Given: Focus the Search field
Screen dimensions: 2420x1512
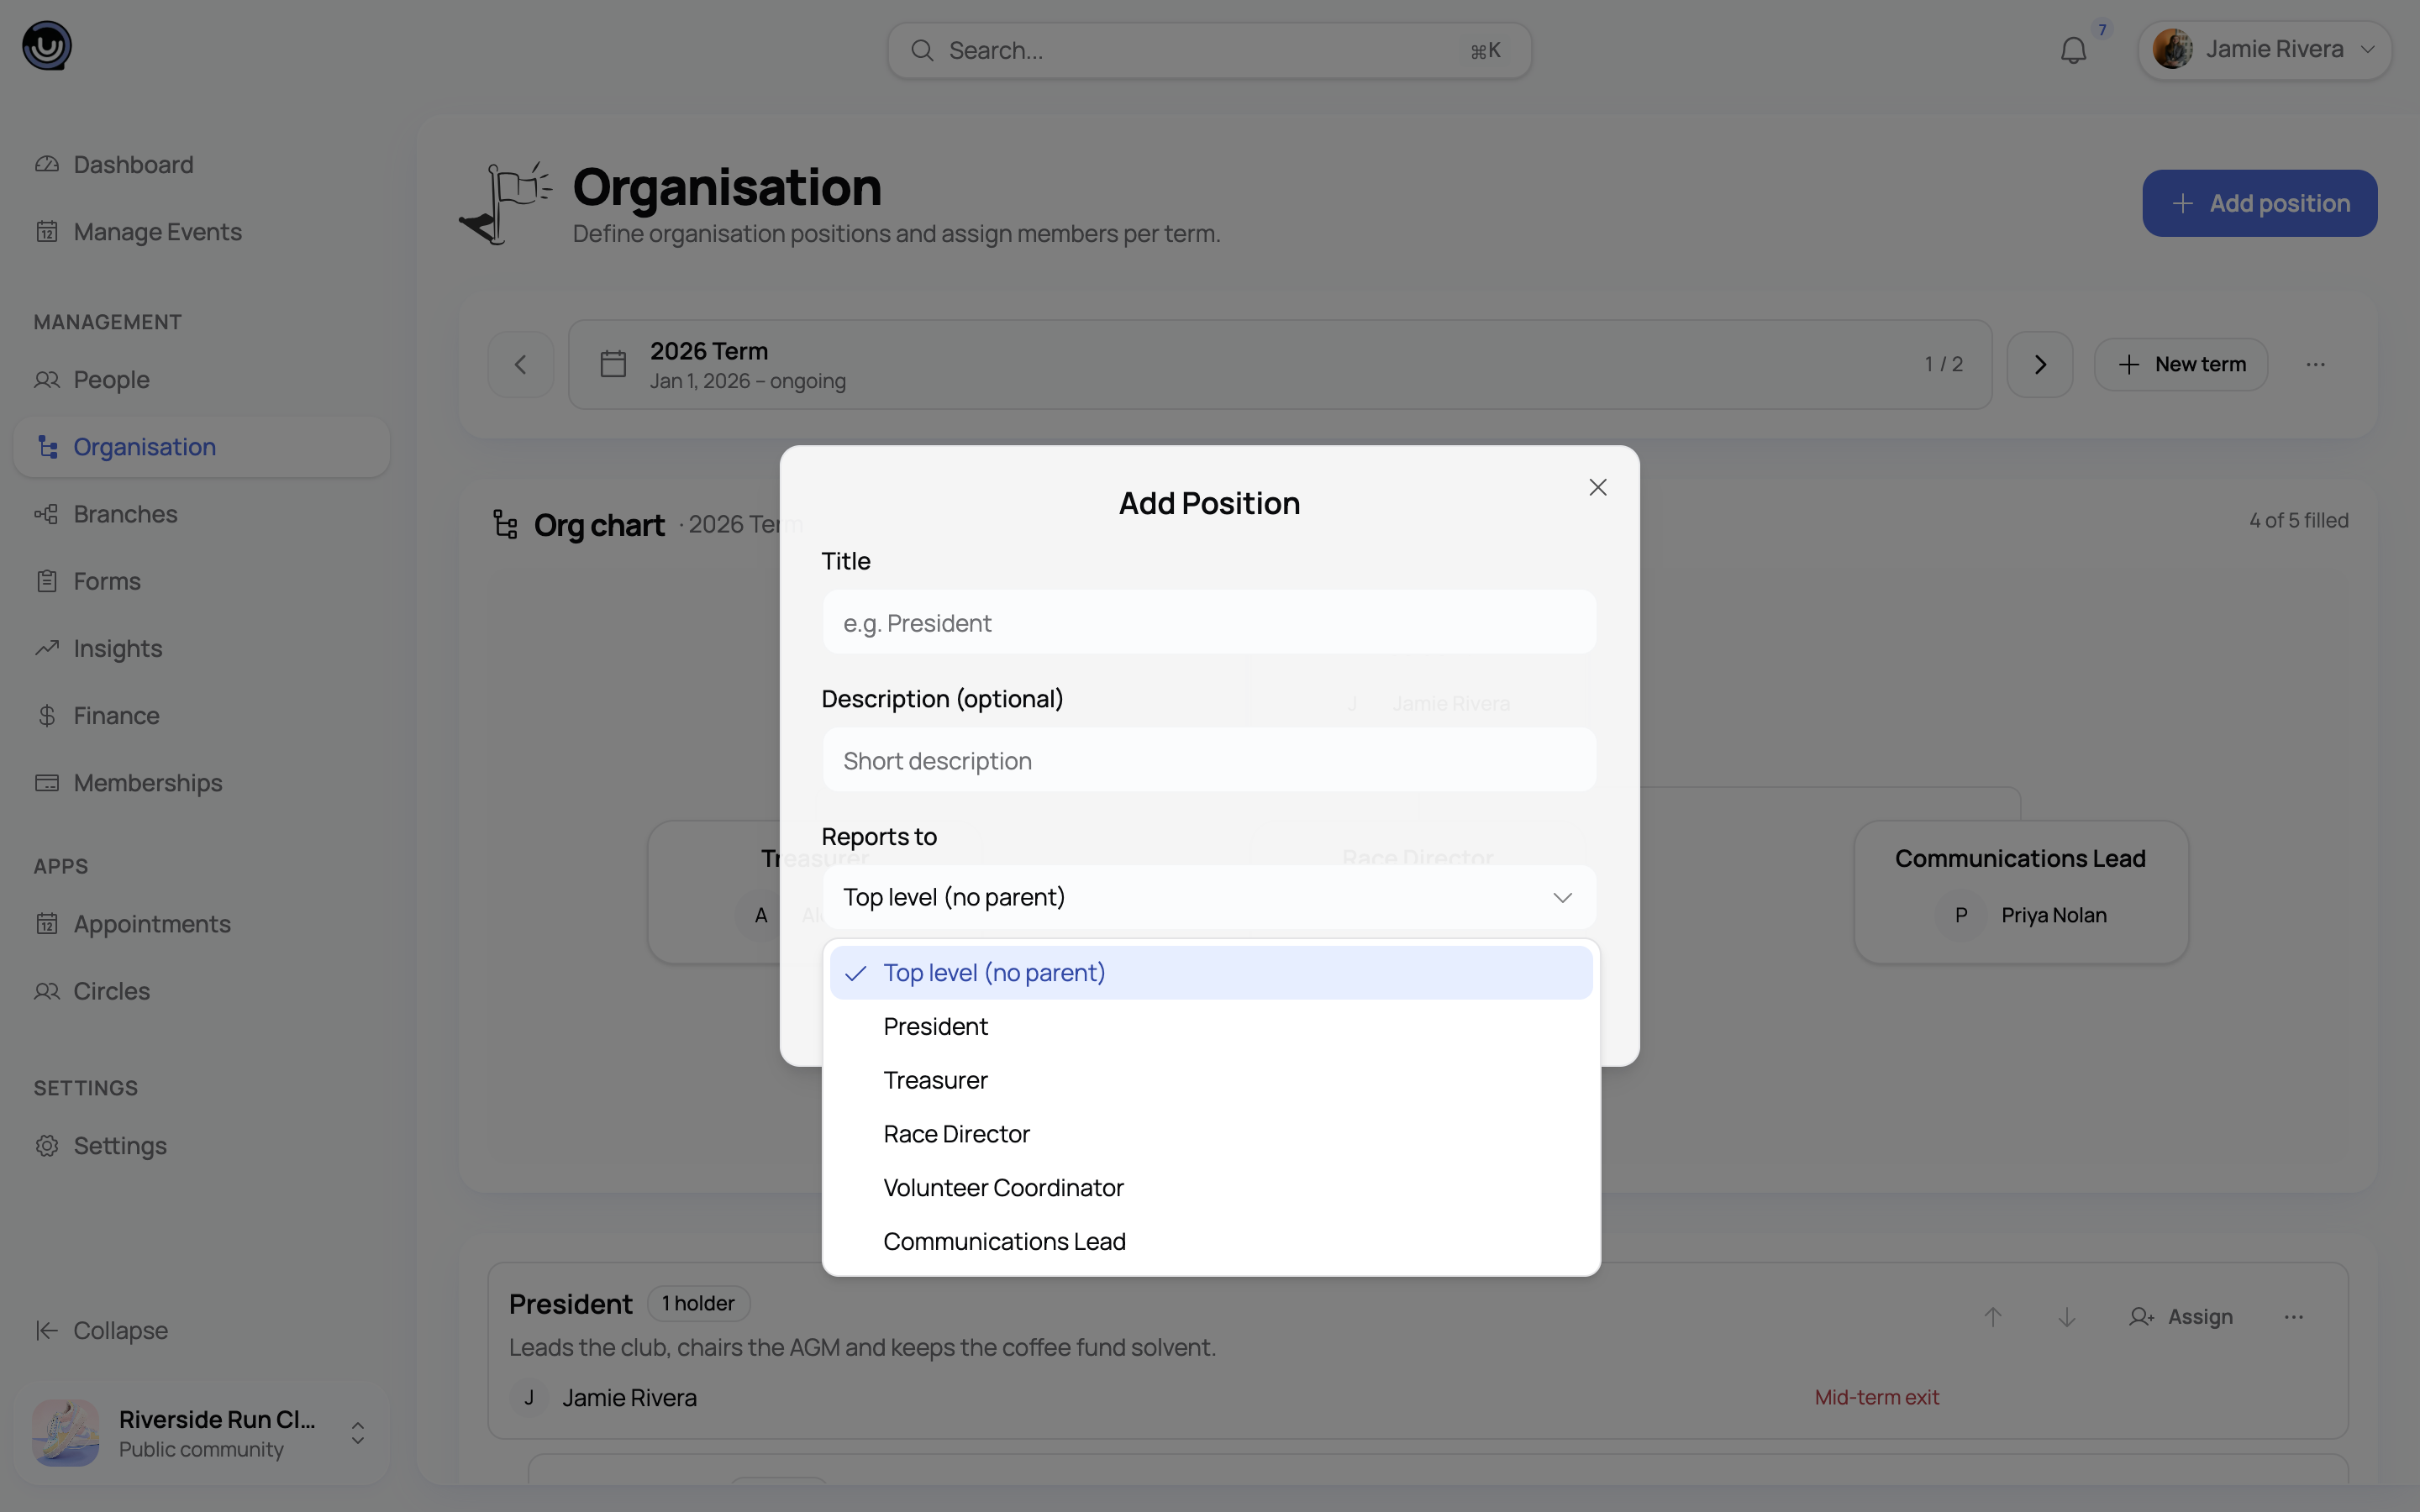Looking at the screenshot, I should (x=1209, y=50).
